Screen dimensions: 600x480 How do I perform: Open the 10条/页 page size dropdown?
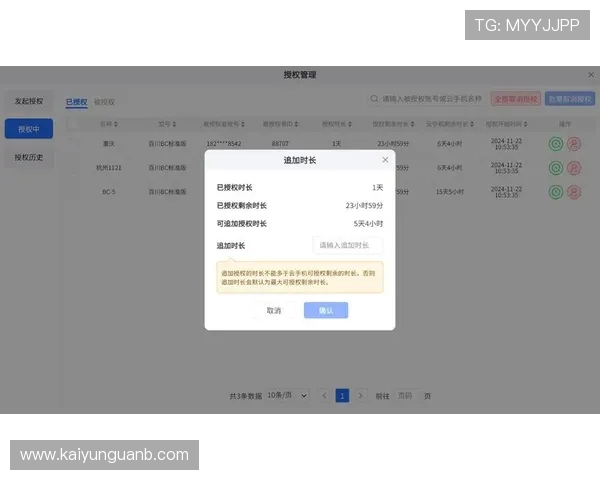(x=287, y=395)
